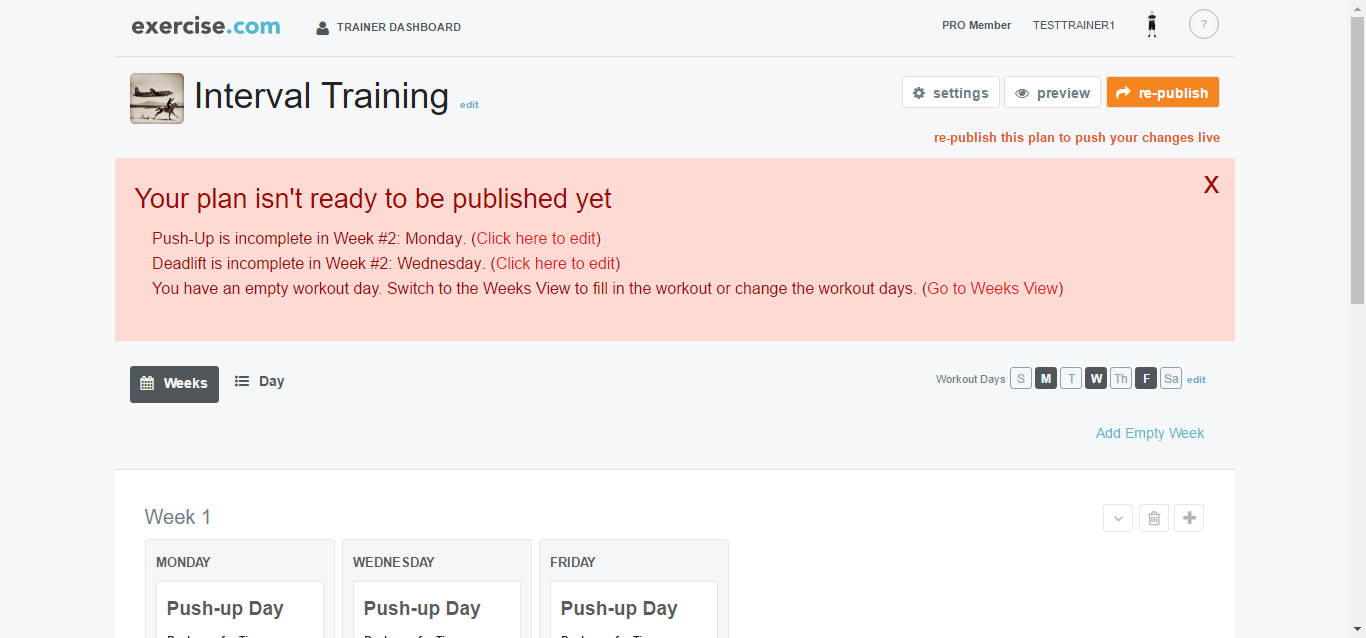Open Trainer Dashboard from header
Image resolution: width=1366 pixels, height=638 pixels.
pyautogui.click(x=389, y=27)
